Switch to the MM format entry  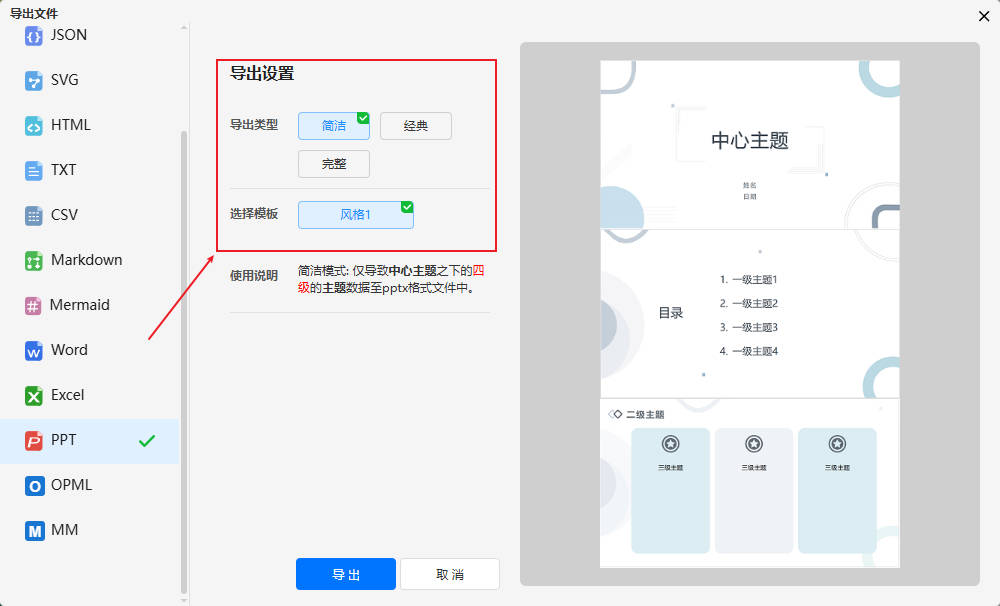pos(64,530)
